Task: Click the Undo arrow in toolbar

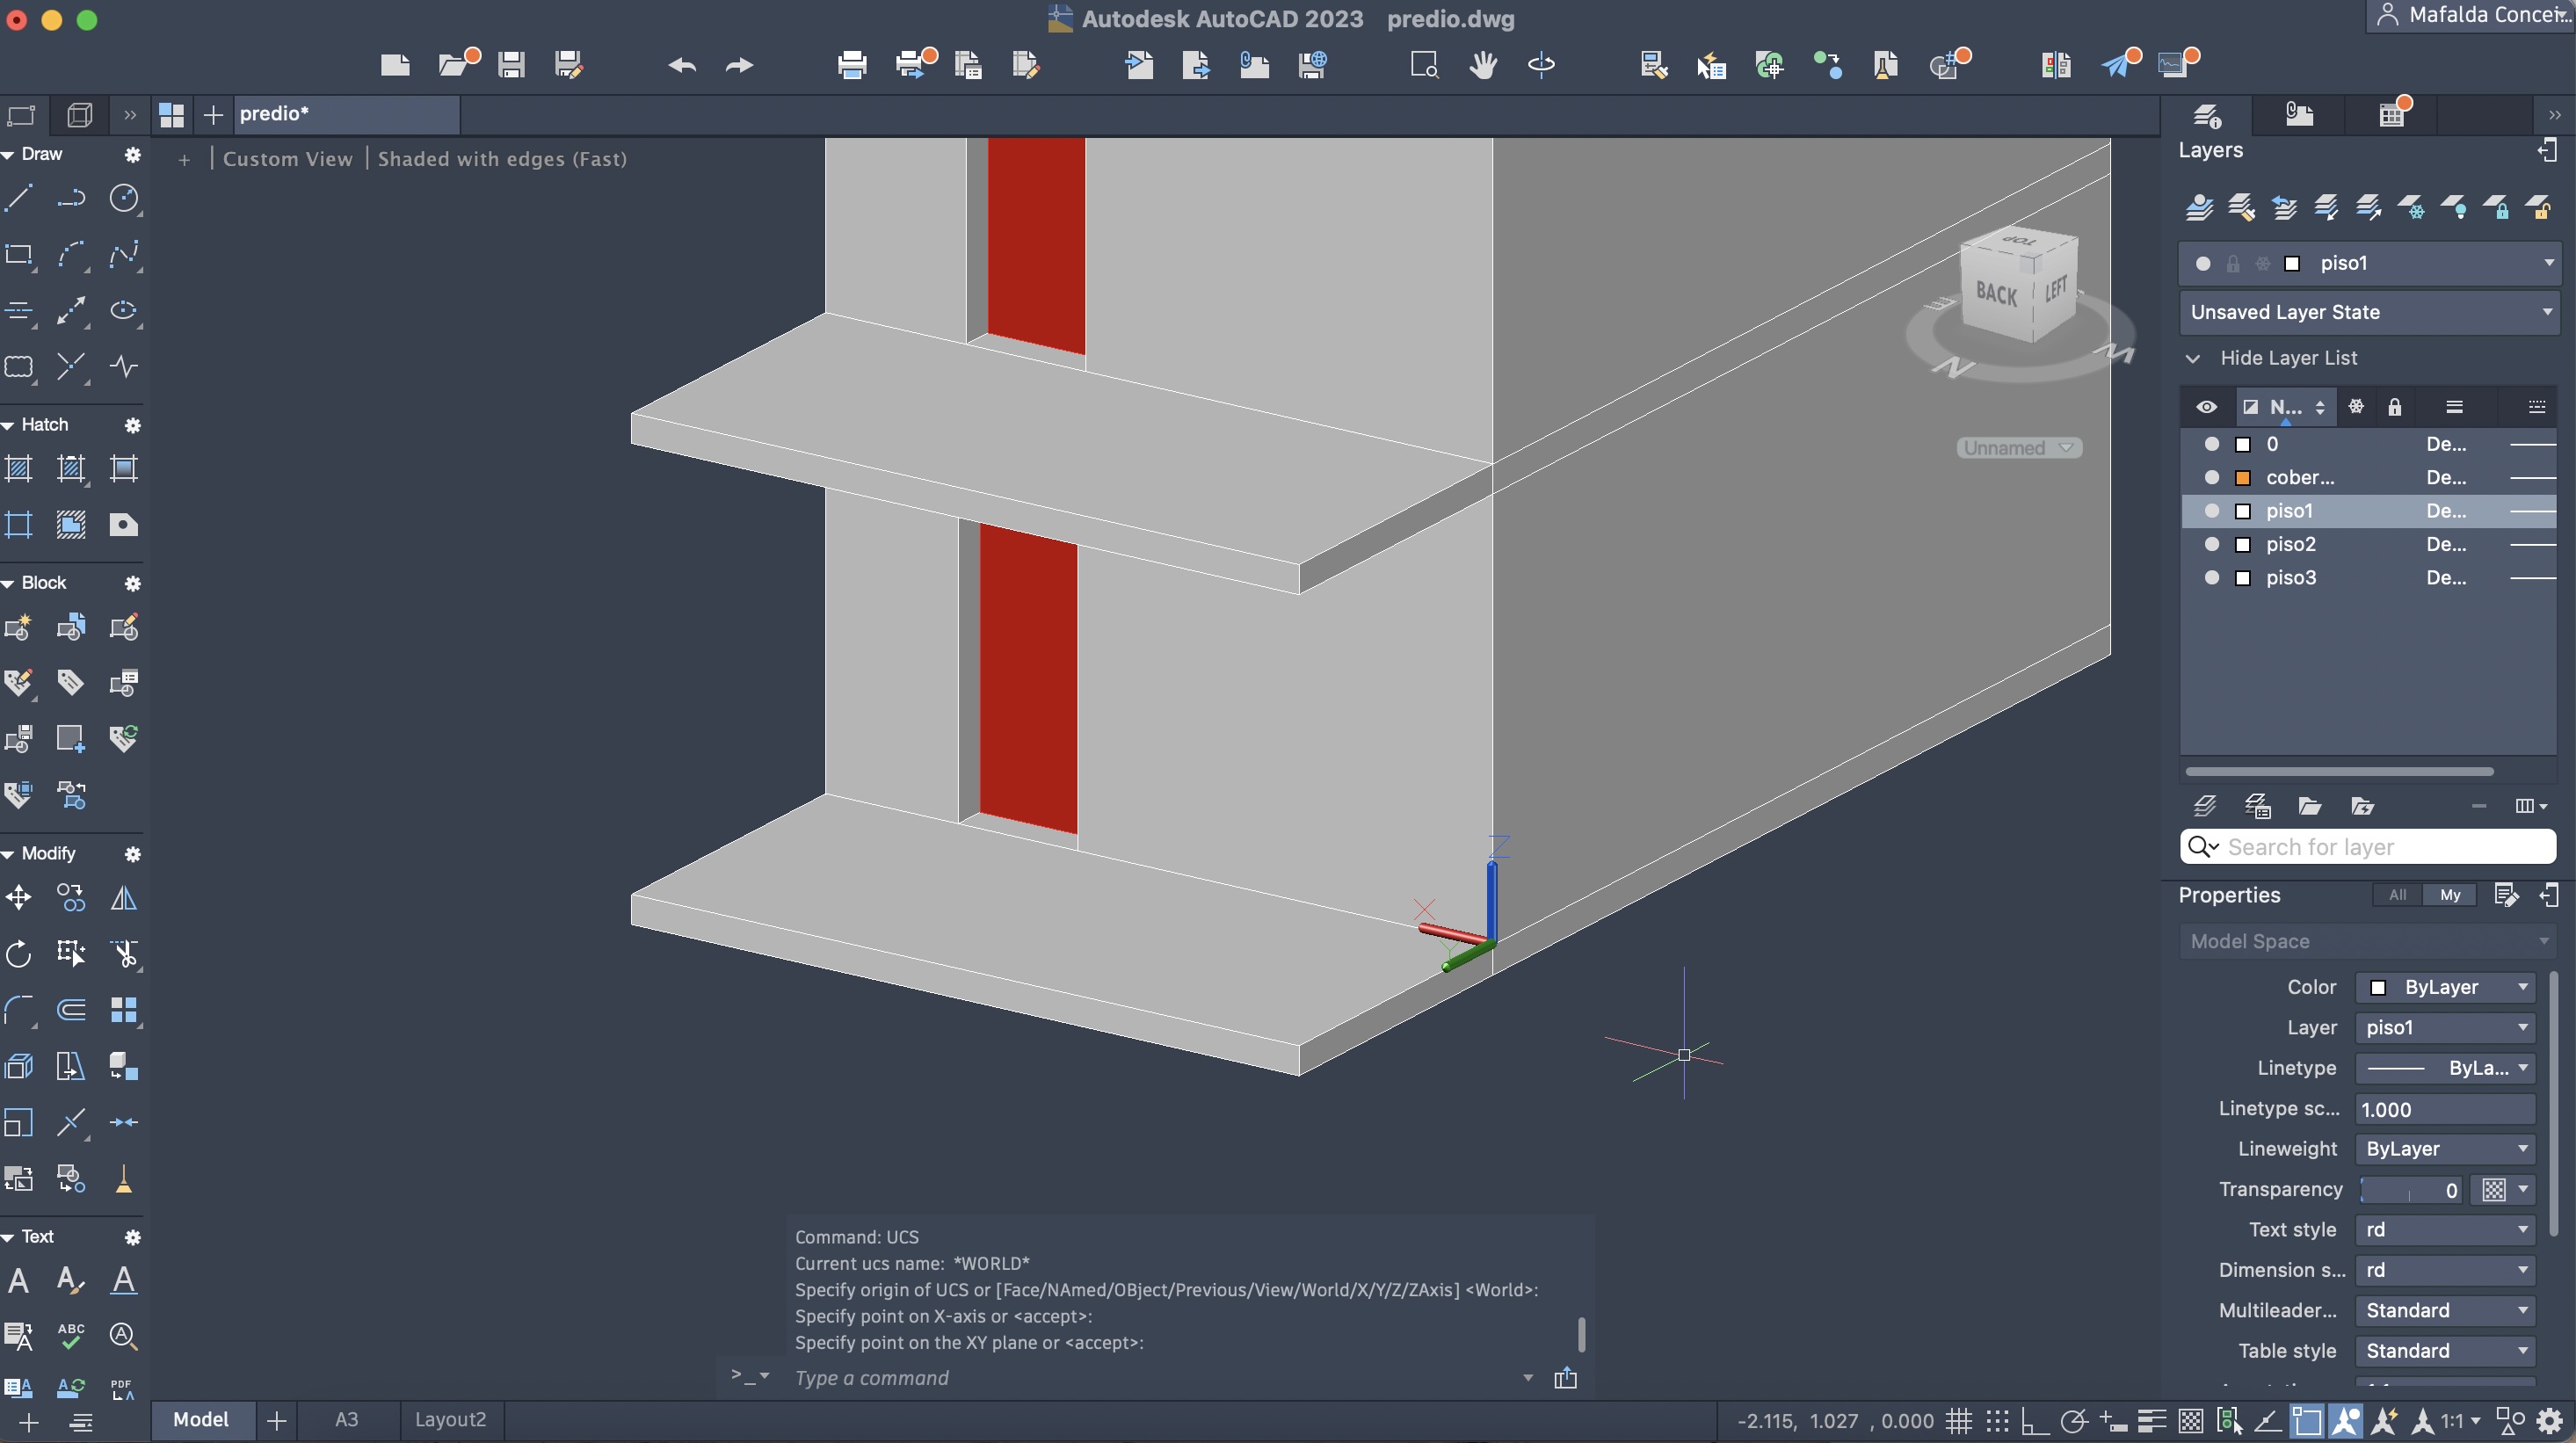Action: point(682,65)
